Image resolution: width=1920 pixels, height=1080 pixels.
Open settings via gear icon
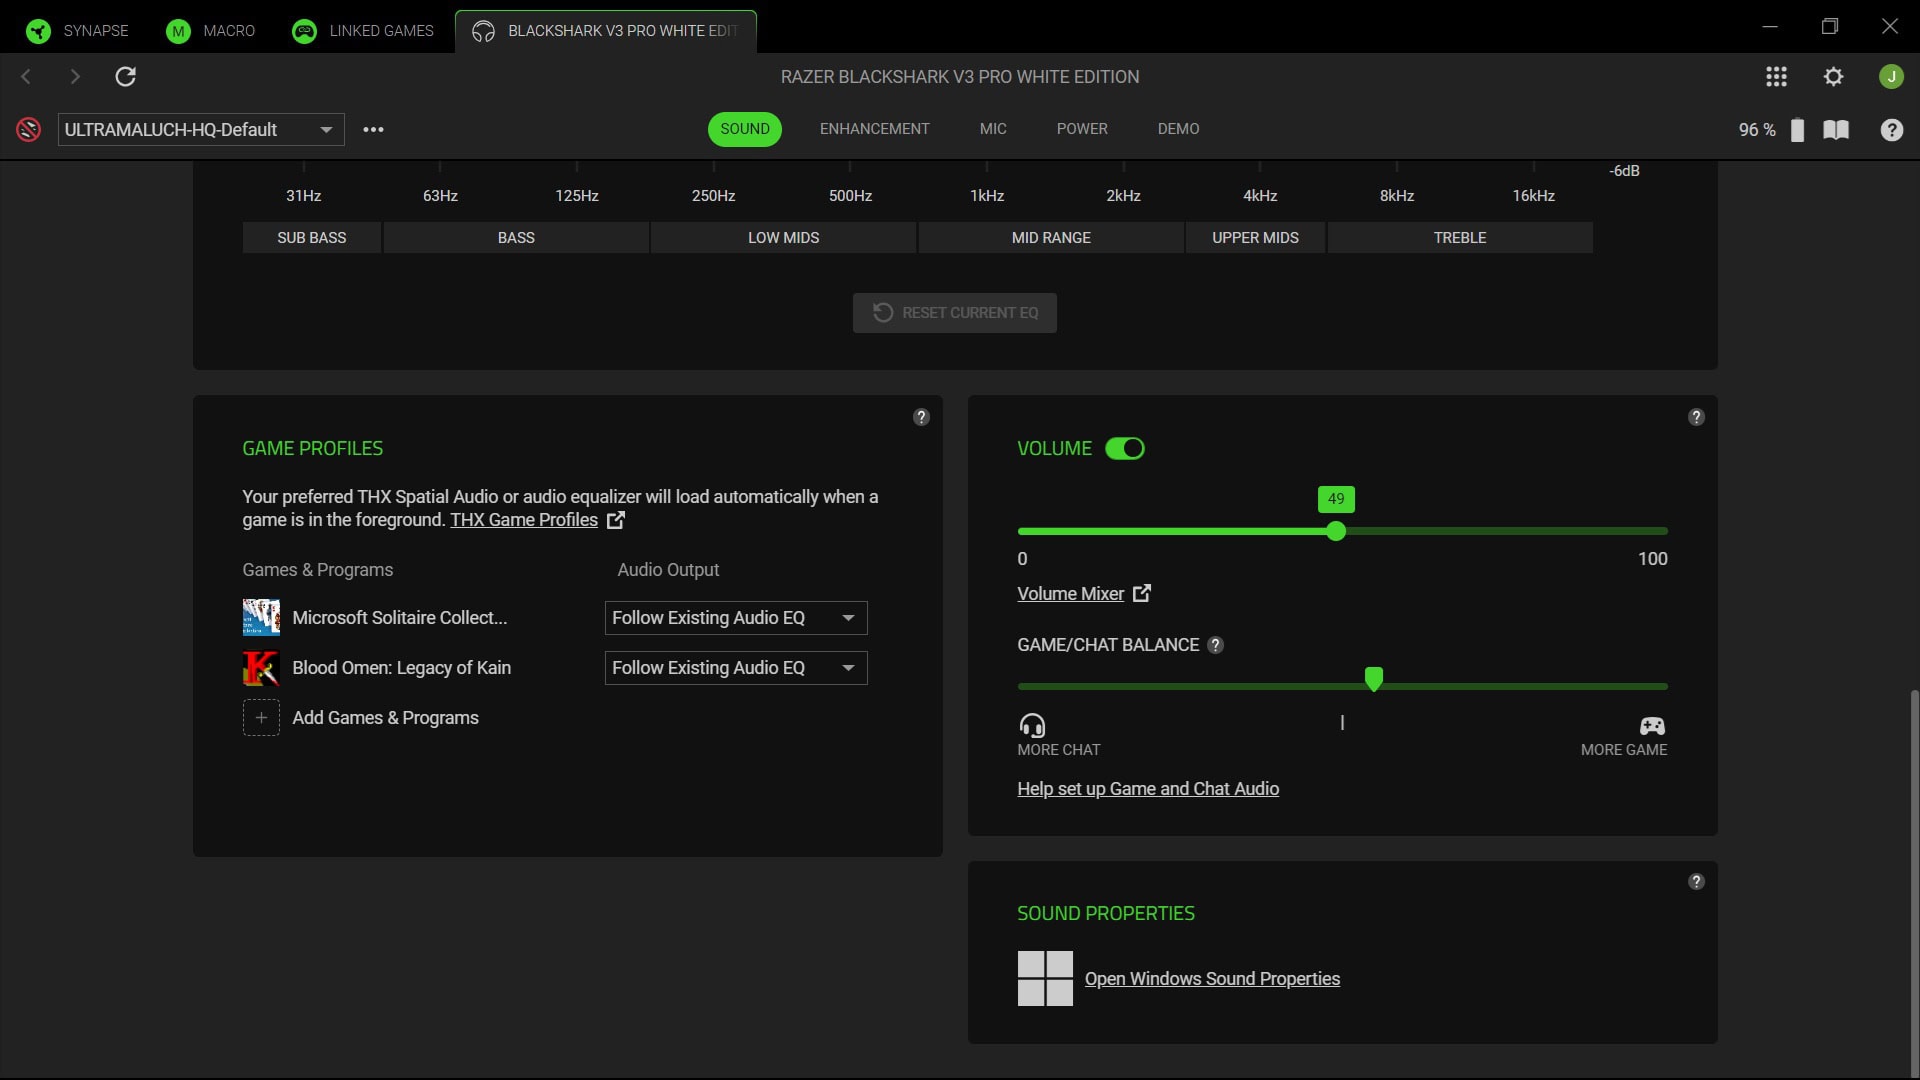1833,77
